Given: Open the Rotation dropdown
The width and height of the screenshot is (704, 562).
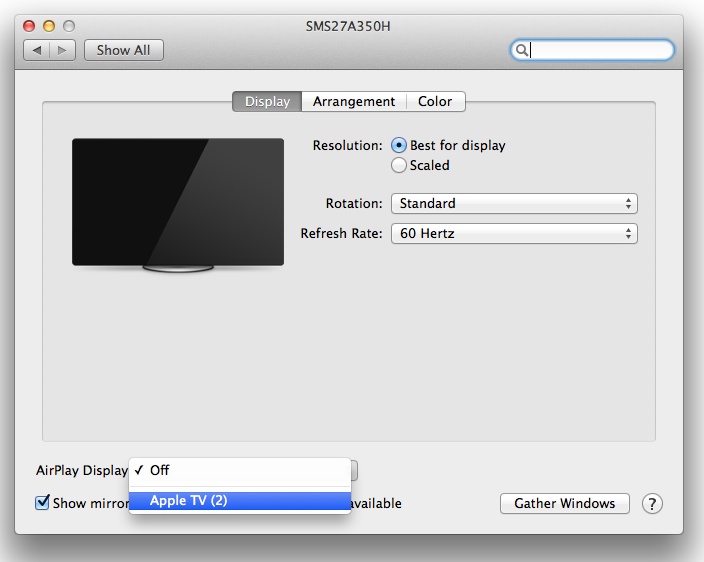Looking at the screenshot, I should click(x=514, y=203).
